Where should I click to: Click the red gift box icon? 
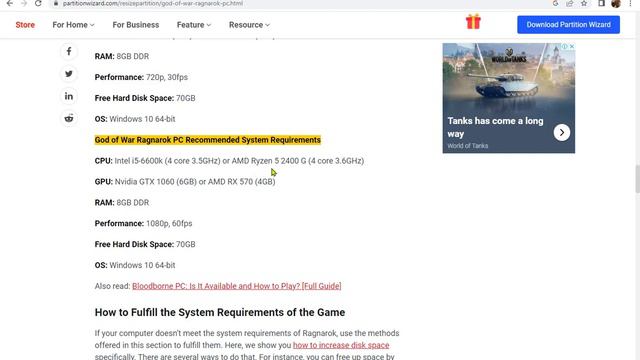click(473, 22)
